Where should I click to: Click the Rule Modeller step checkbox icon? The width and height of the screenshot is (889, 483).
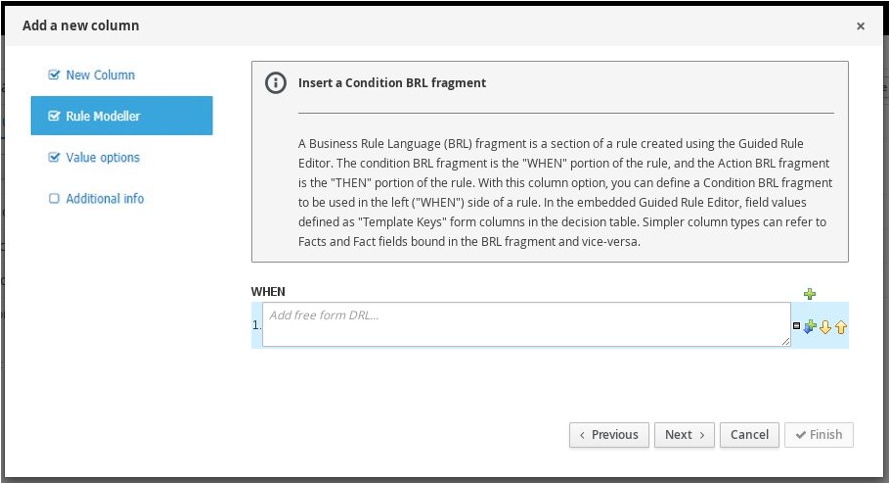(x=54, y=117)
